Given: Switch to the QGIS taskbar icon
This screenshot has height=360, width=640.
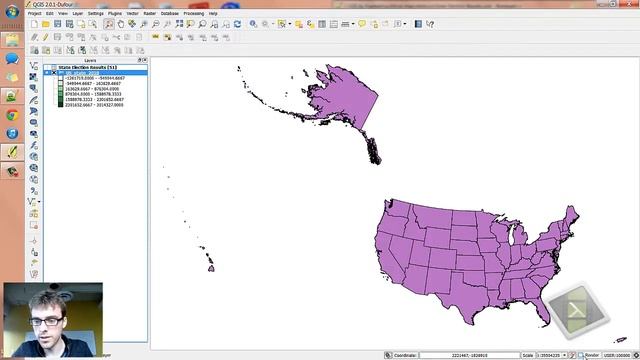Looking at the screenshot, I should click(x=12, y=152).
